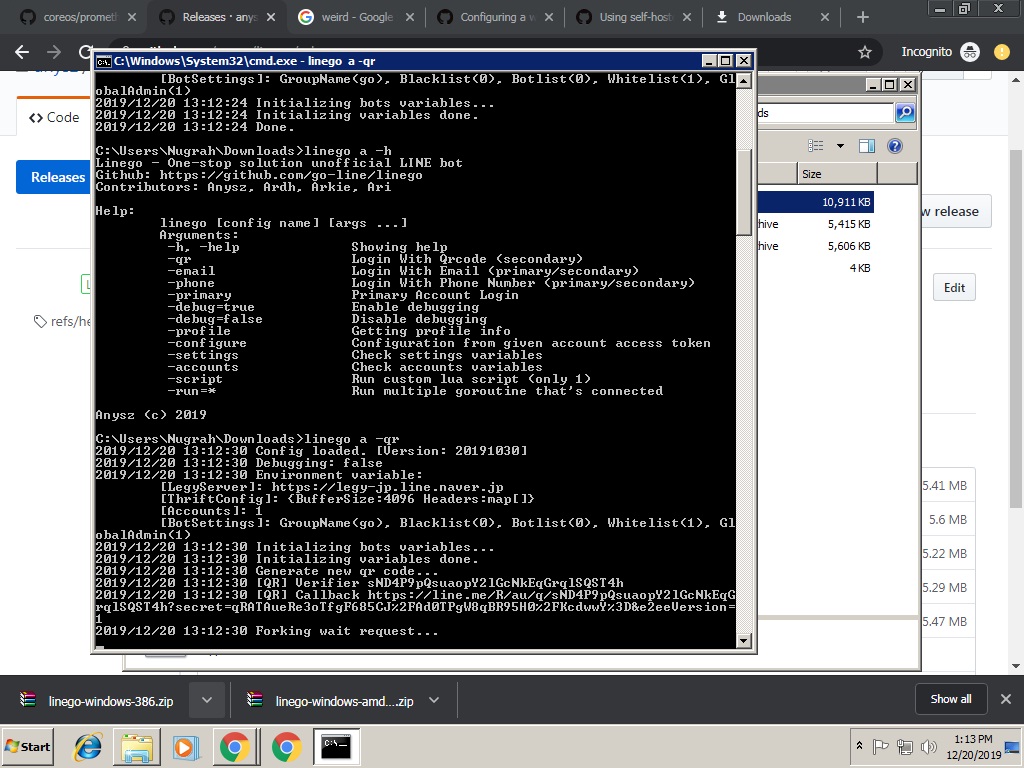Switch to the Configuring a webhook tab
This screenshot has width=1024, height=768.
[x=496, y=18]
